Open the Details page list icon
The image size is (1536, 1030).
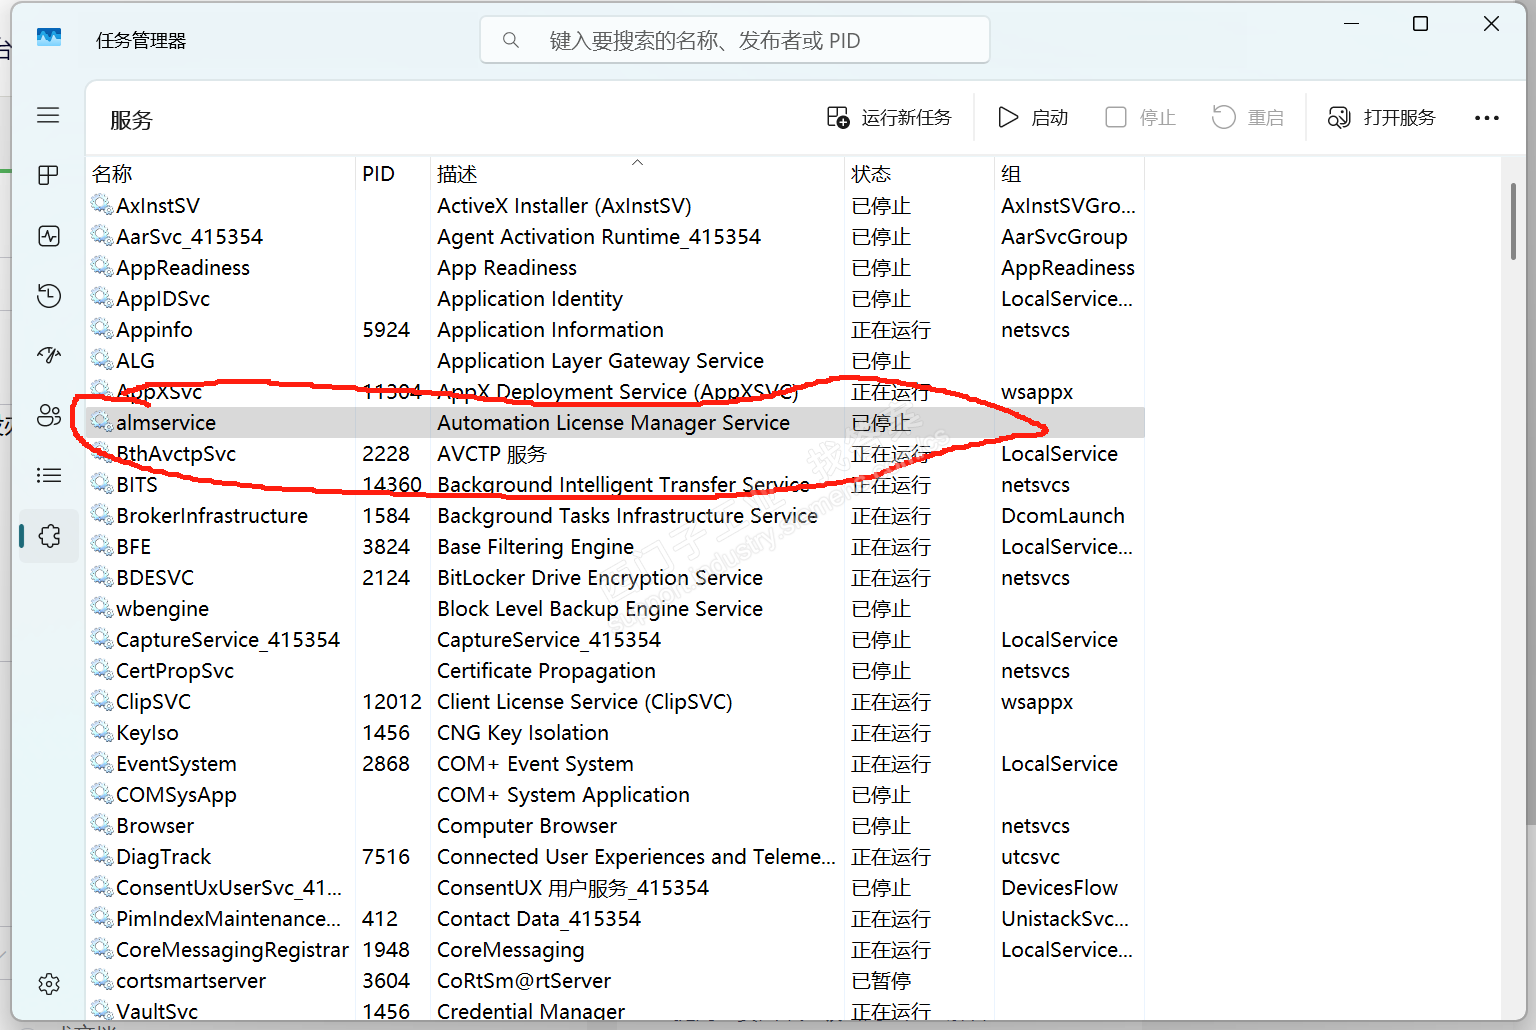(x=48, y=476)
